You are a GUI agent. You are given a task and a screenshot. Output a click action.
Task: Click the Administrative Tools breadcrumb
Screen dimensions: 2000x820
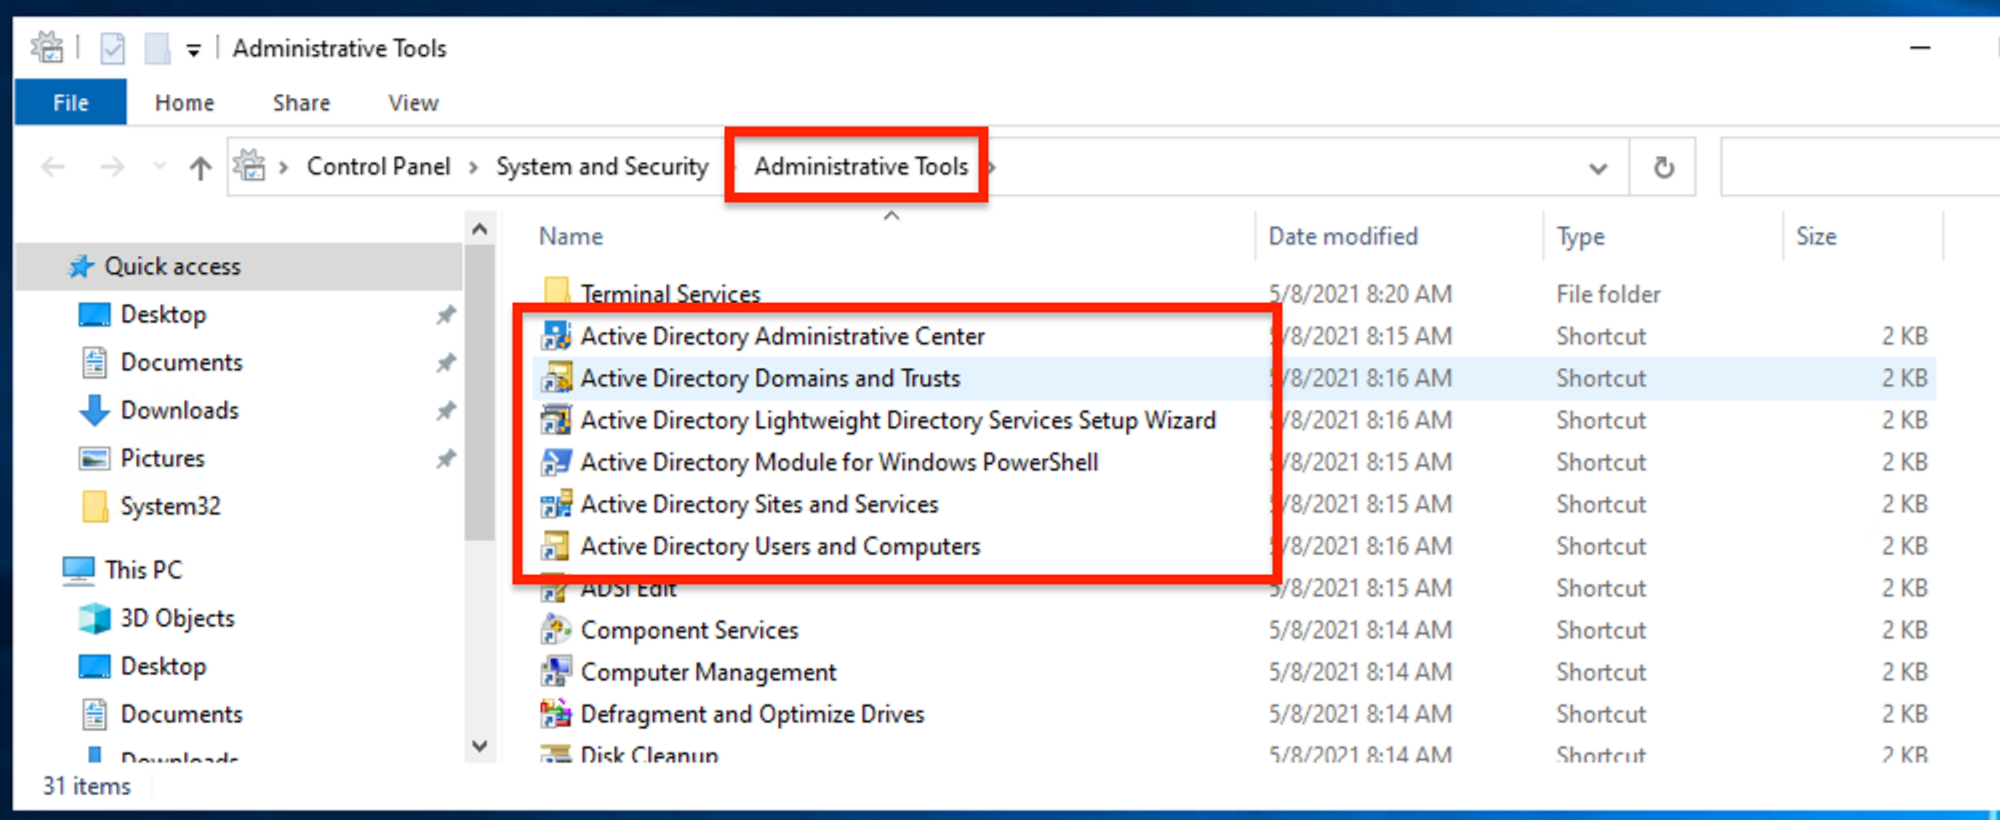tap(861, 166)
